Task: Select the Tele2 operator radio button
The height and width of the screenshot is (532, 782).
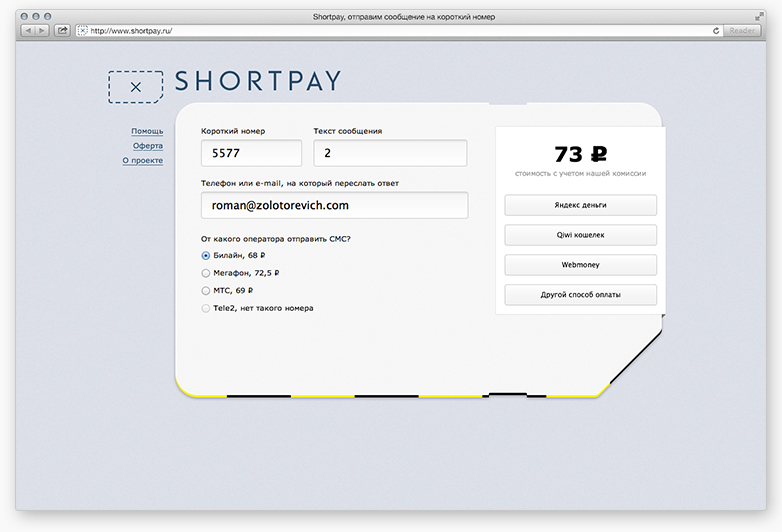Action: (205, 309)
